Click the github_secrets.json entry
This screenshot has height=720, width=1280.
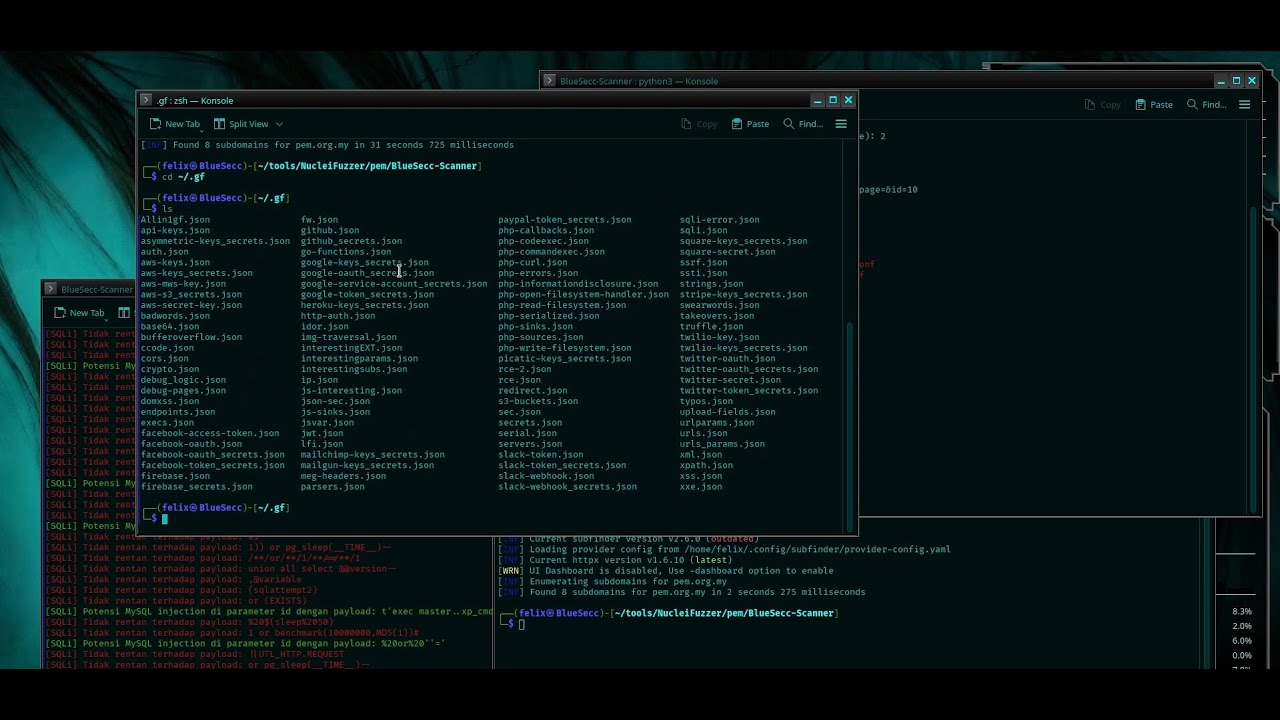351,241
